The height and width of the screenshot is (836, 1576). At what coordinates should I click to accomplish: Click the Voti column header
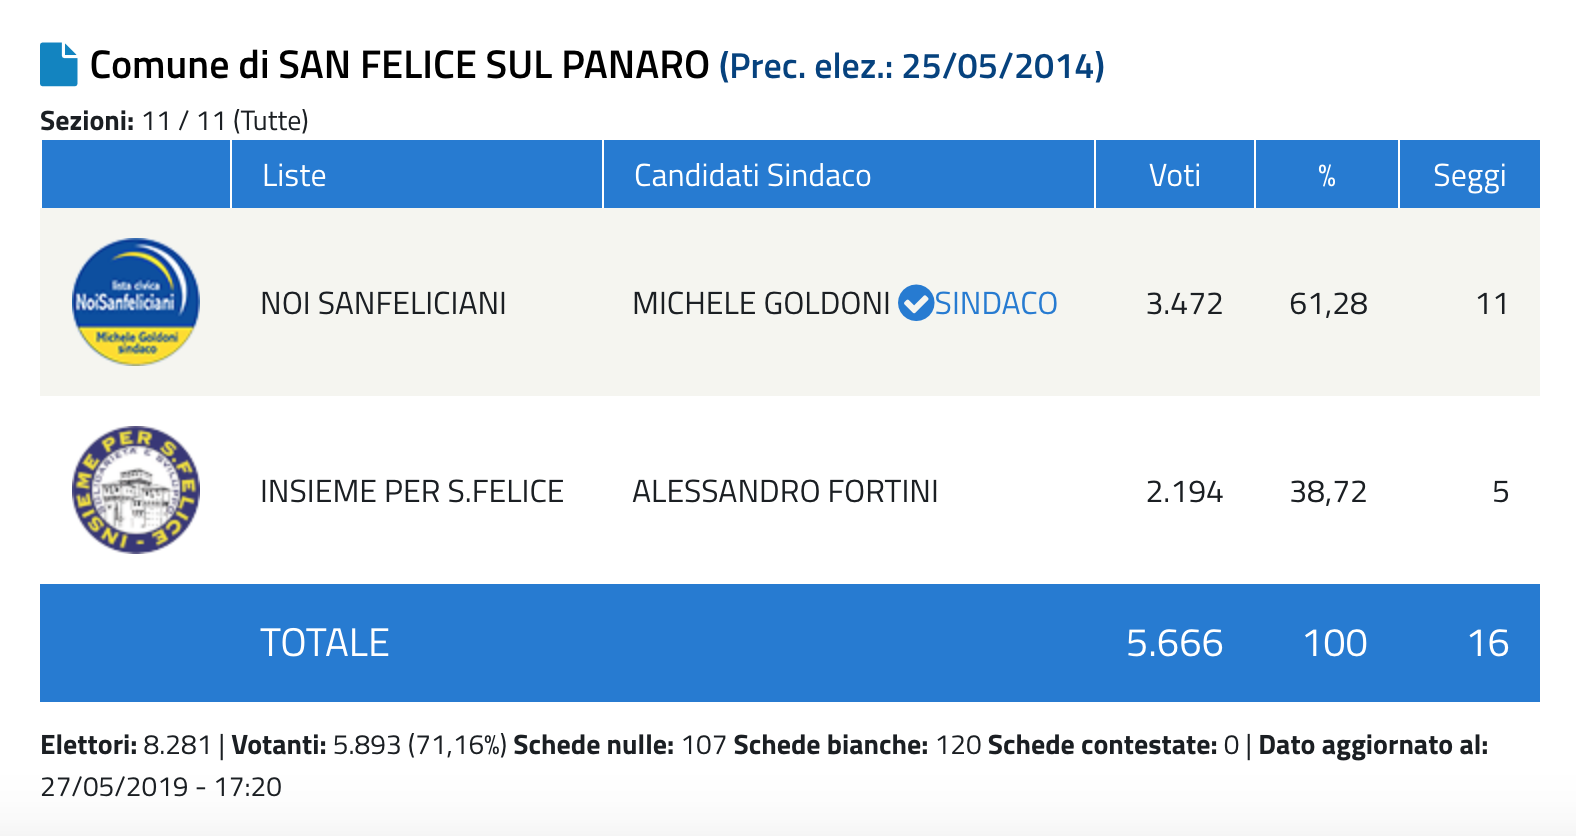point(1174,175)
